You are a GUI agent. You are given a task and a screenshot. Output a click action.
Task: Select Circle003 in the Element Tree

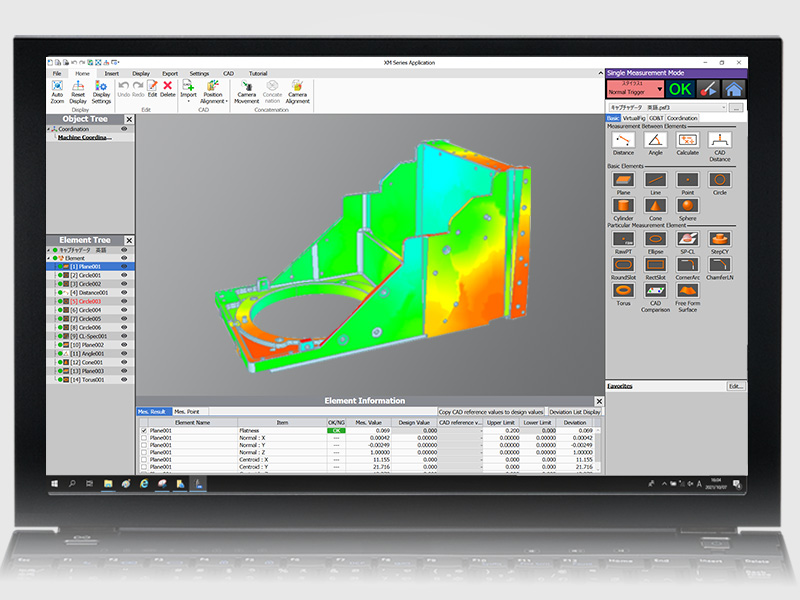89,301
